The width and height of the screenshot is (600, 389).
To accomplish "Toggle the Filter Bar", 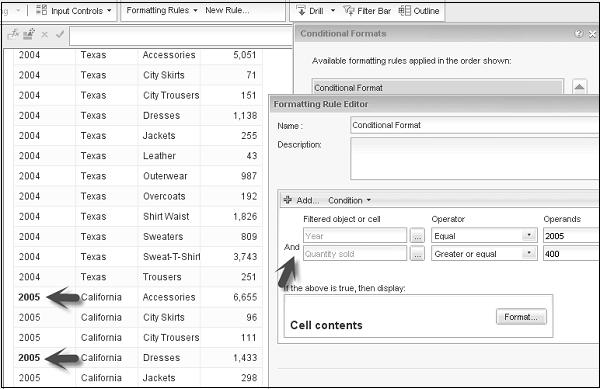I will 367,11.
